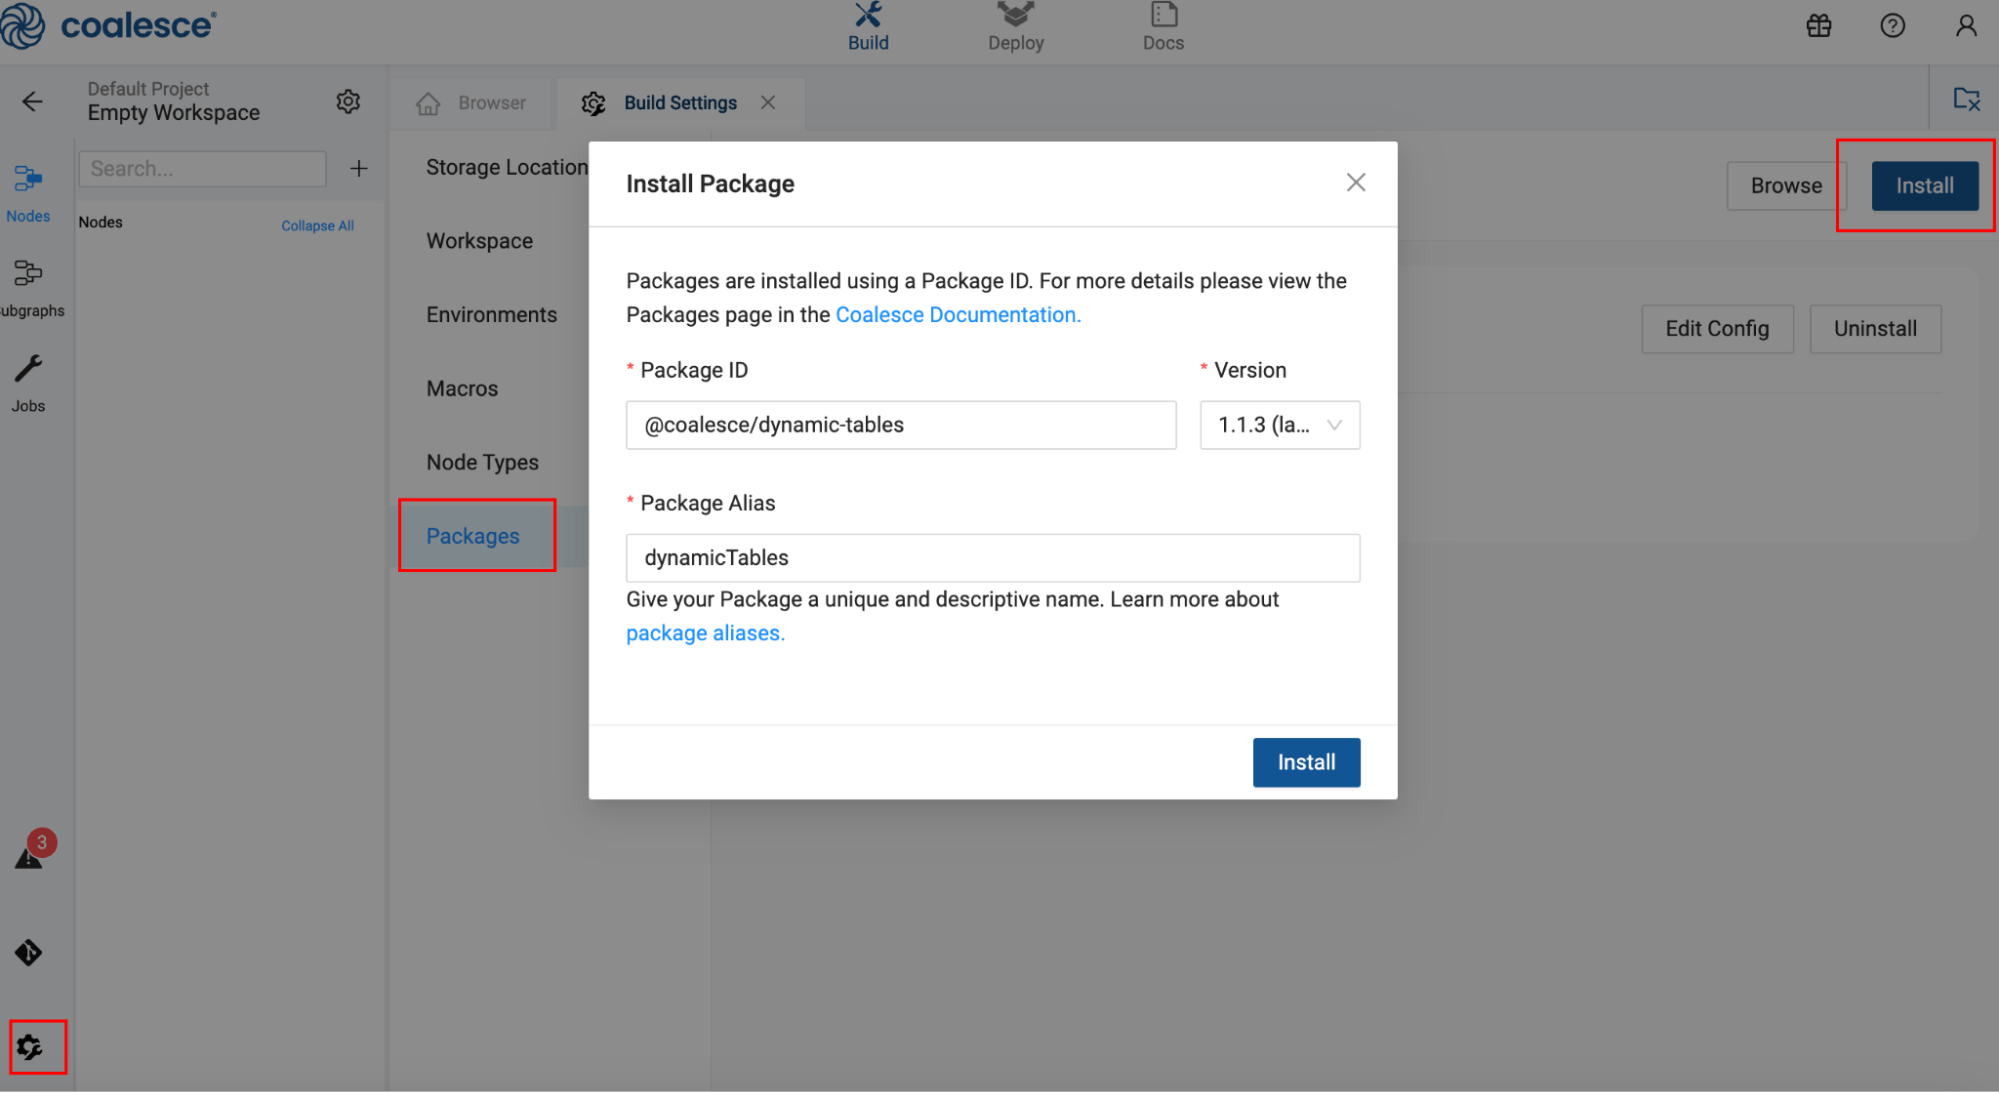Click the gift icon in the top bar

pyautogui.click(x=1818, y=25)
